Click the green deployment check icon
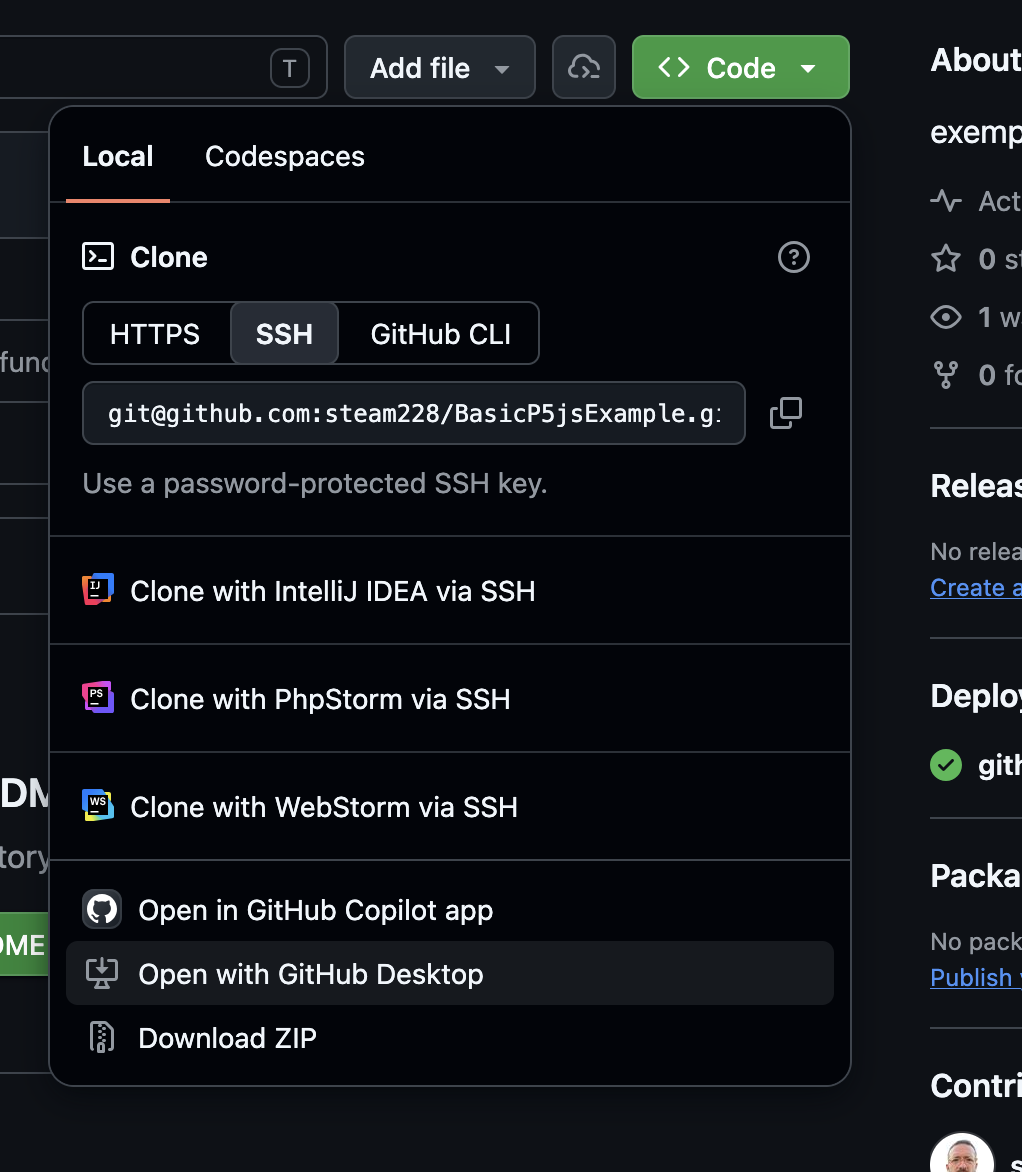Screen dimensions: 1022x1172 pos(946,765)
